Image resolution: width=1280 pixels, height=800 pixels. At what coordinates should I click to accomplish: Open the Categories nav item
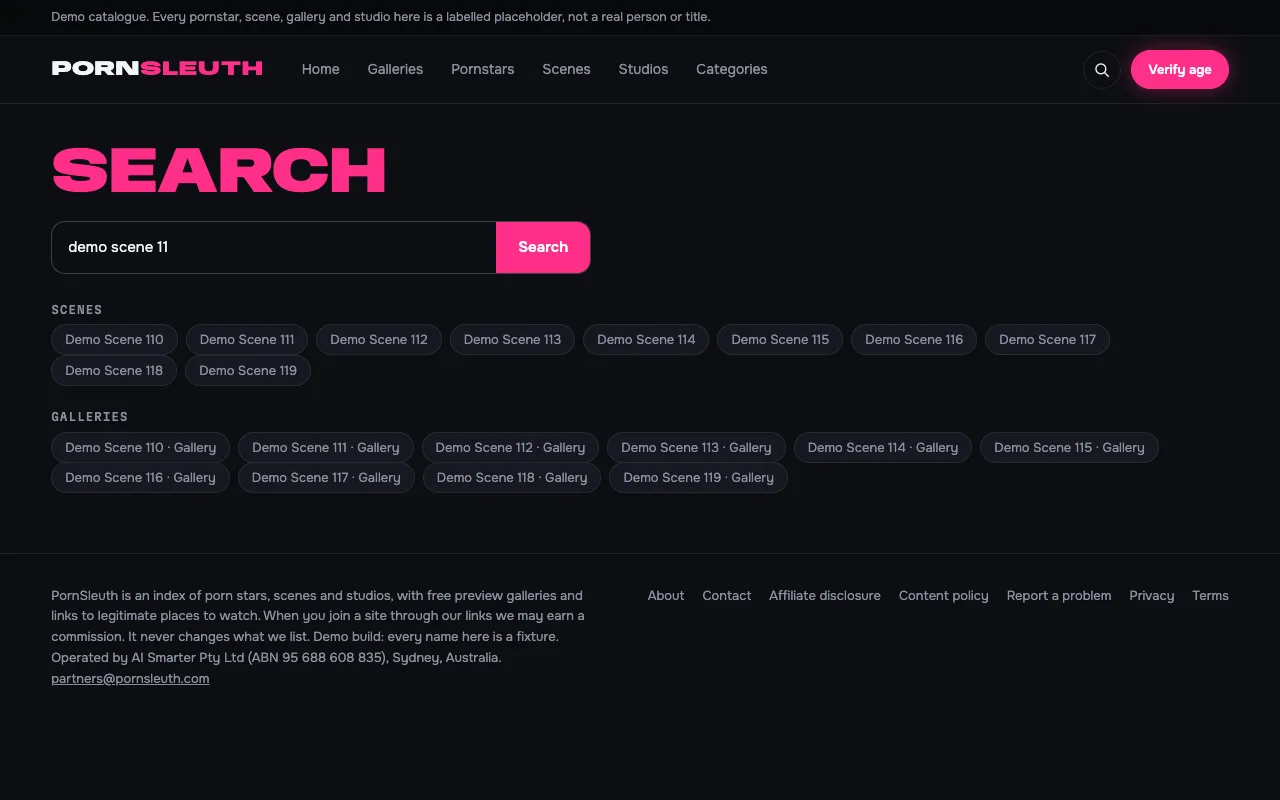pyautogui.click(x=732, y=69)
